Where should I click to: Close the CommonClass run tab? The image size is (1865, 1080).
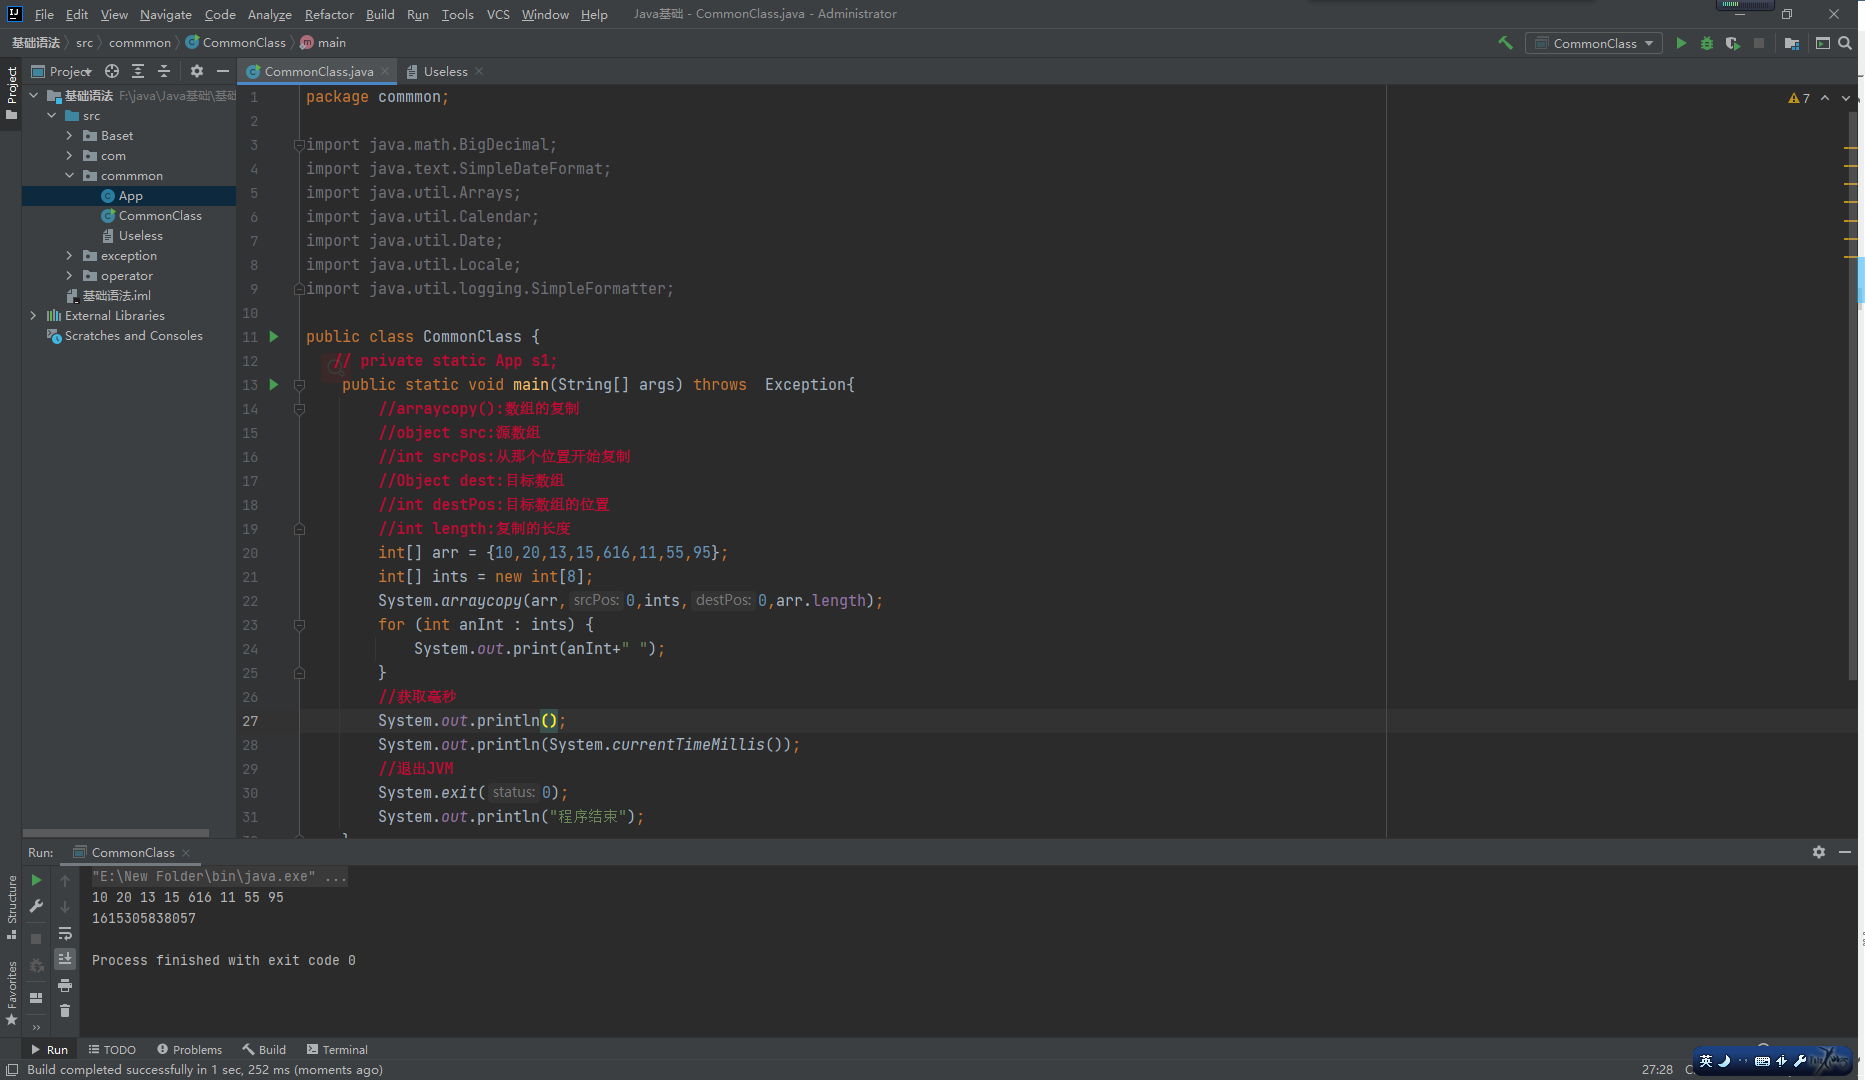pos(186,852)
